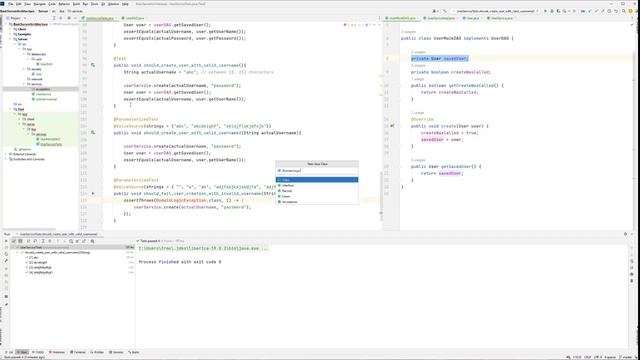Select Interface in New Java Class popup
The image size is (640, 360).
317,185
